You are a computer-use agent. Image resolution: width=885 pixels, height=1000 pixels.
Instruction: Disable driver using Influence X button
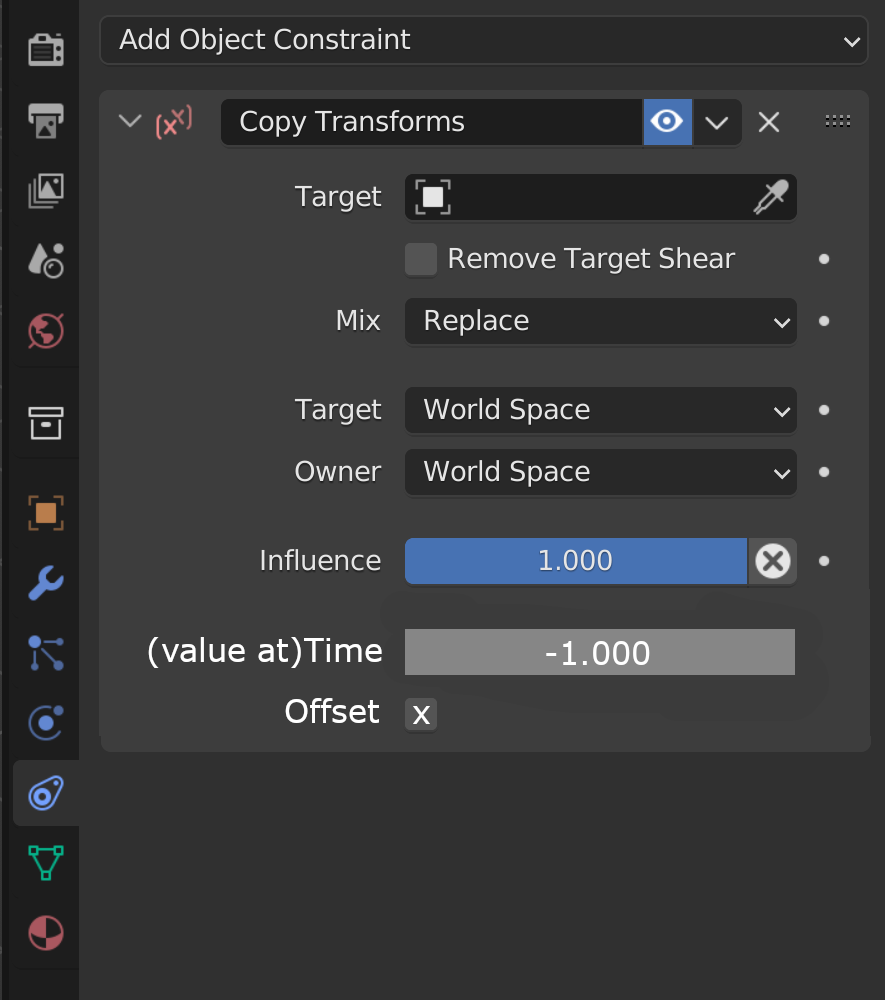tap(772, 561)
